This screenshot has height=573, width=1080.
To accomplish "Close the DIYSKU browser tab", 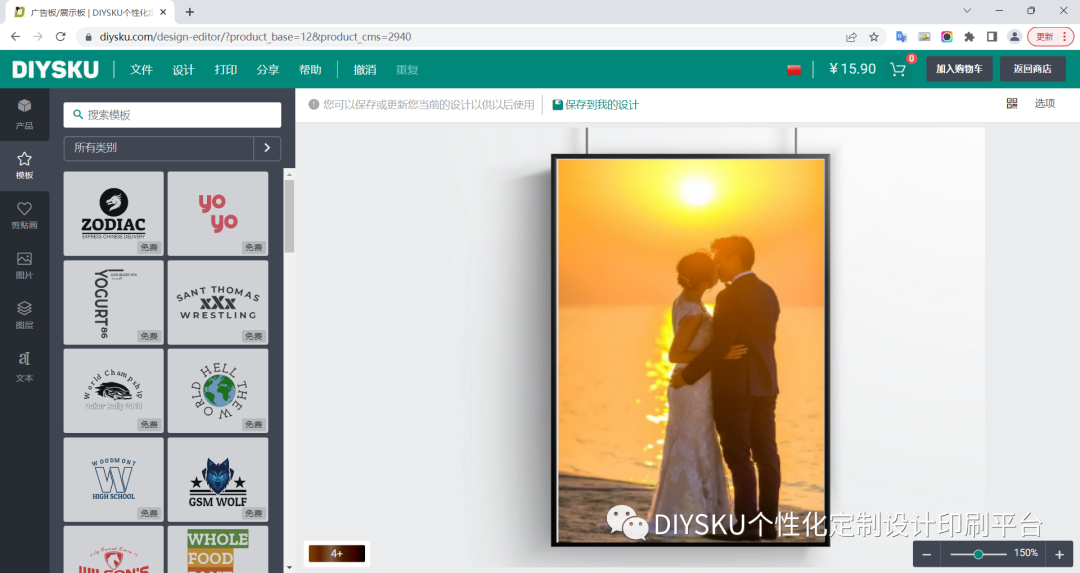I will coord(163,12).
